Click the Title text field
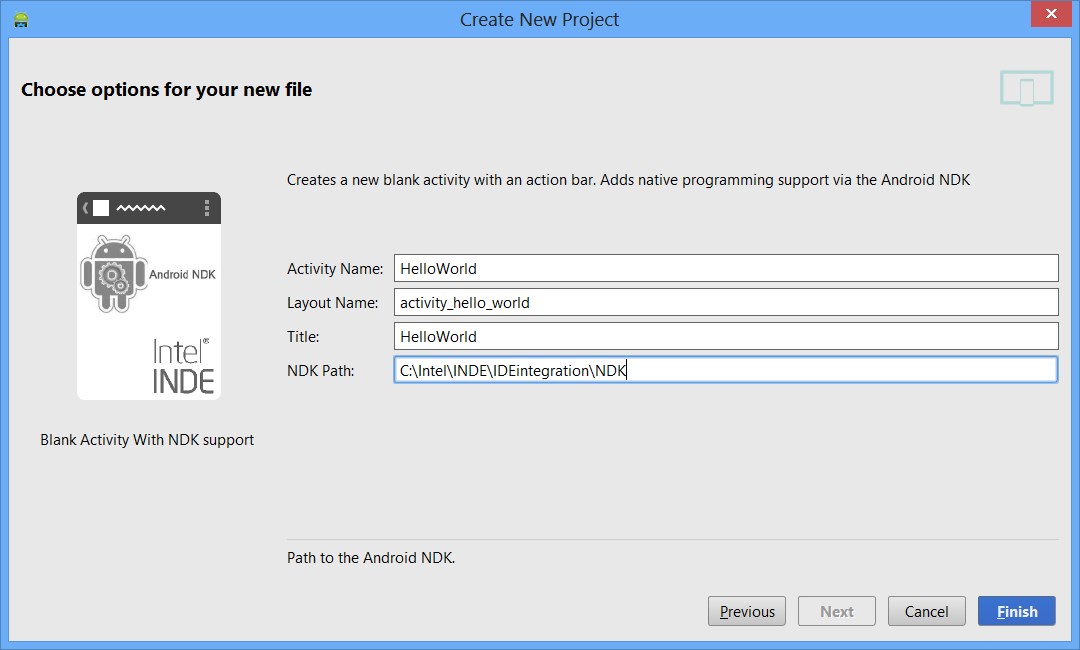This screenshot has width=1080, height=650. pos(726,336)
